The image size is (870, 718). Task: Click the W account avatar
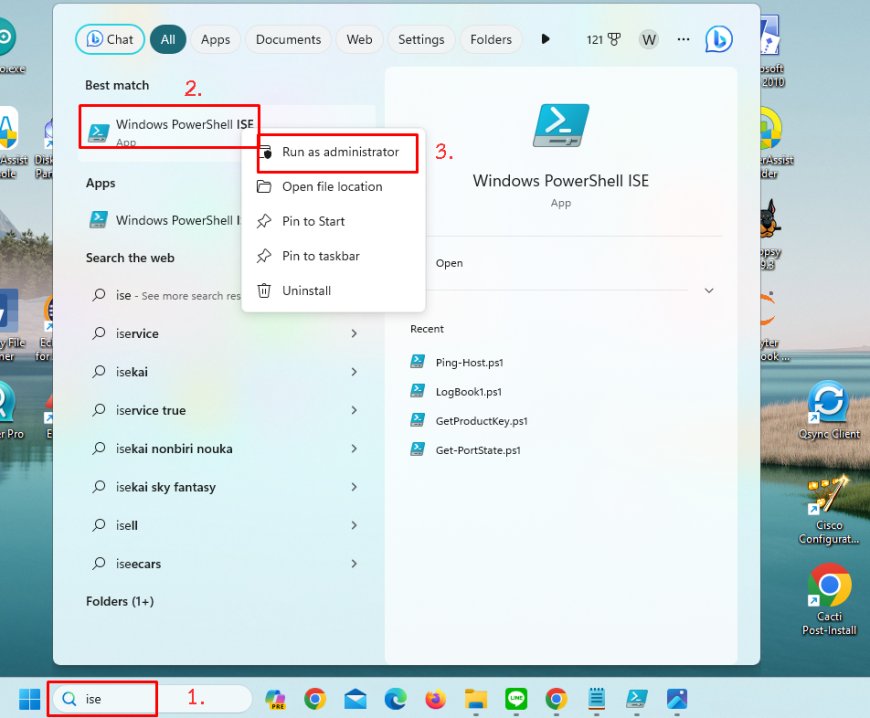[x=649, y=39]
